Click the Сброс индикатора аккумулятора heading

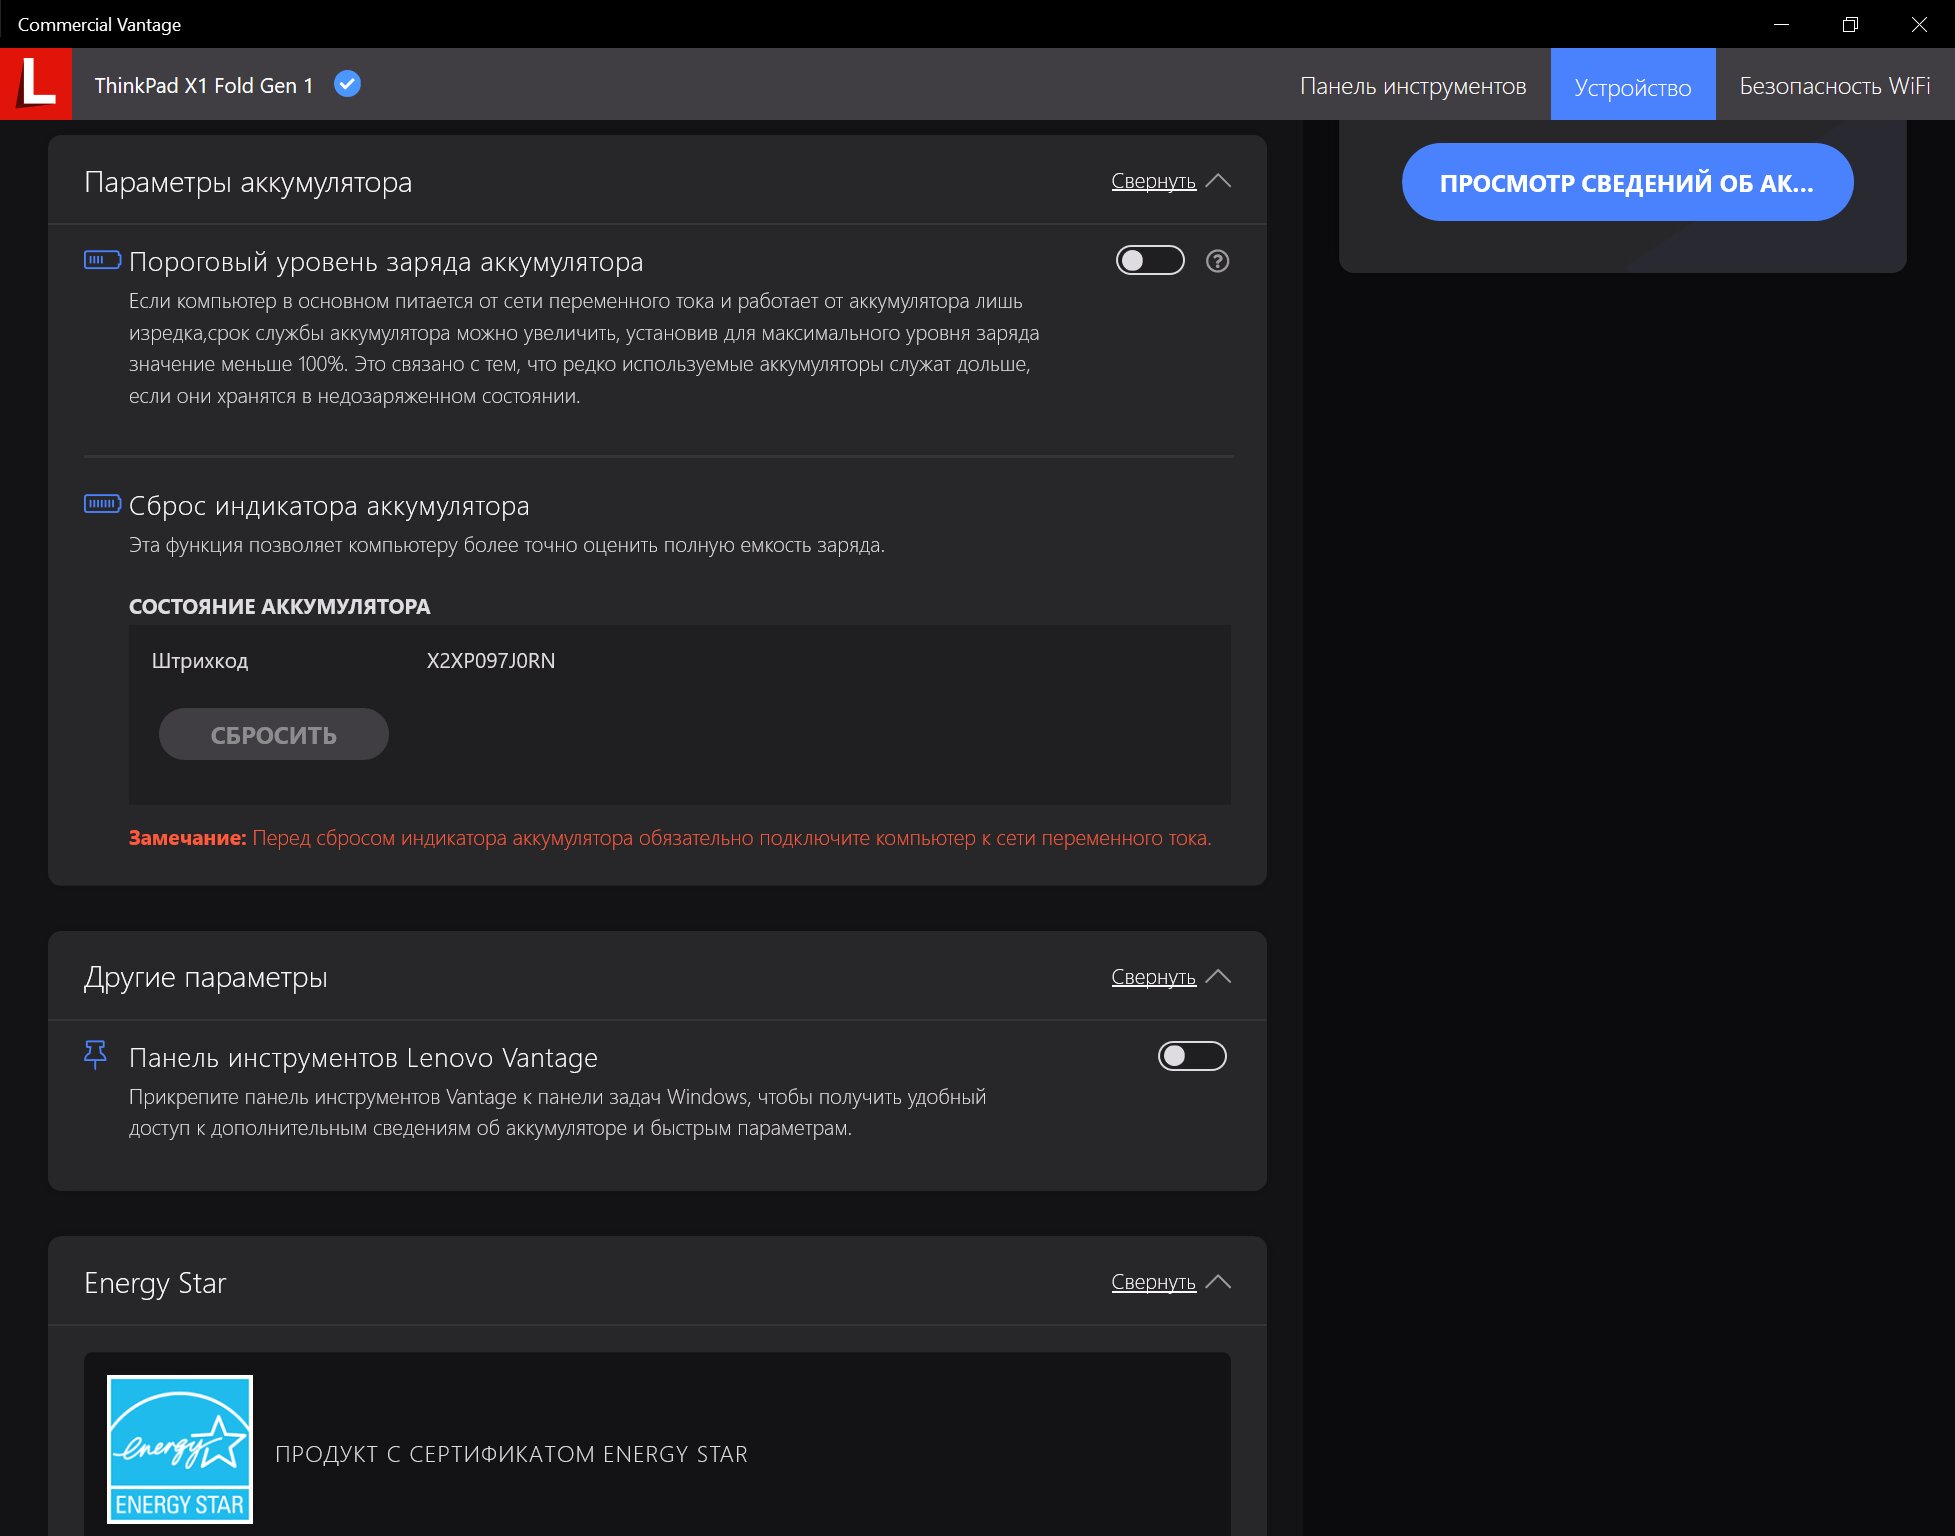click(x=329, y=506)
